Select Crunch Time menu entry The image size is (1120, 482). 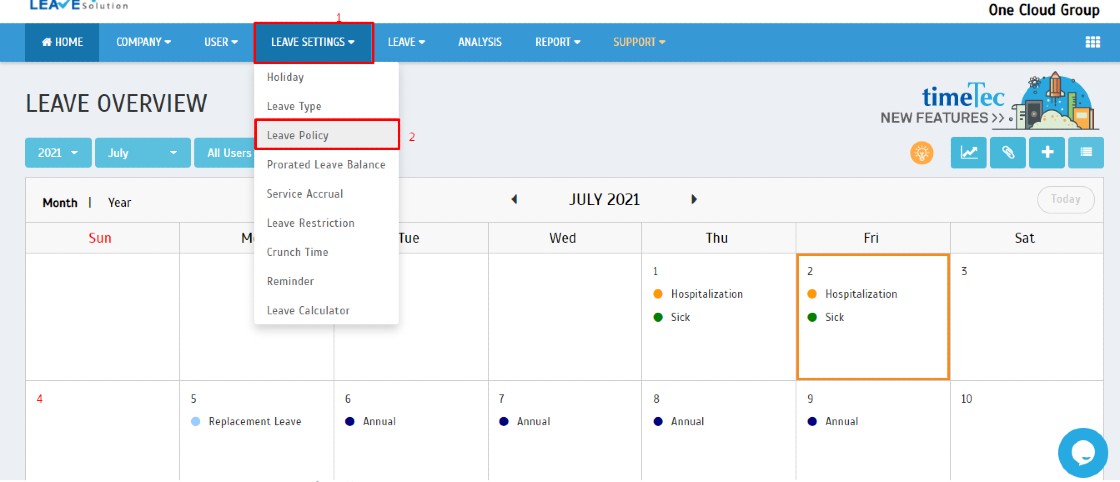326,252
